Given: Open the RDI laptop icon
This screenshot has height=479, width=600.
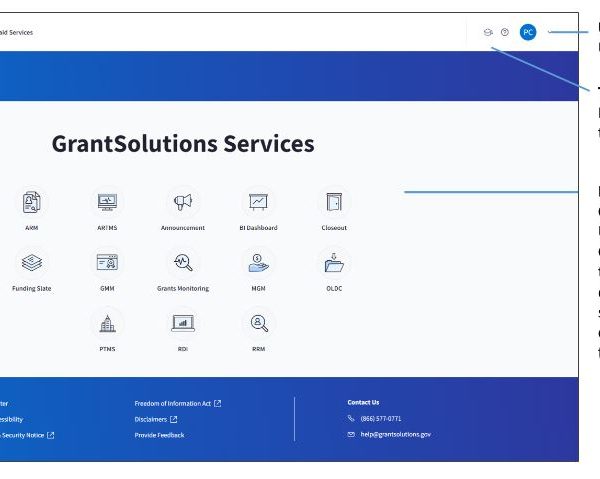Looking at the screenshot, I should click(182, 324).
